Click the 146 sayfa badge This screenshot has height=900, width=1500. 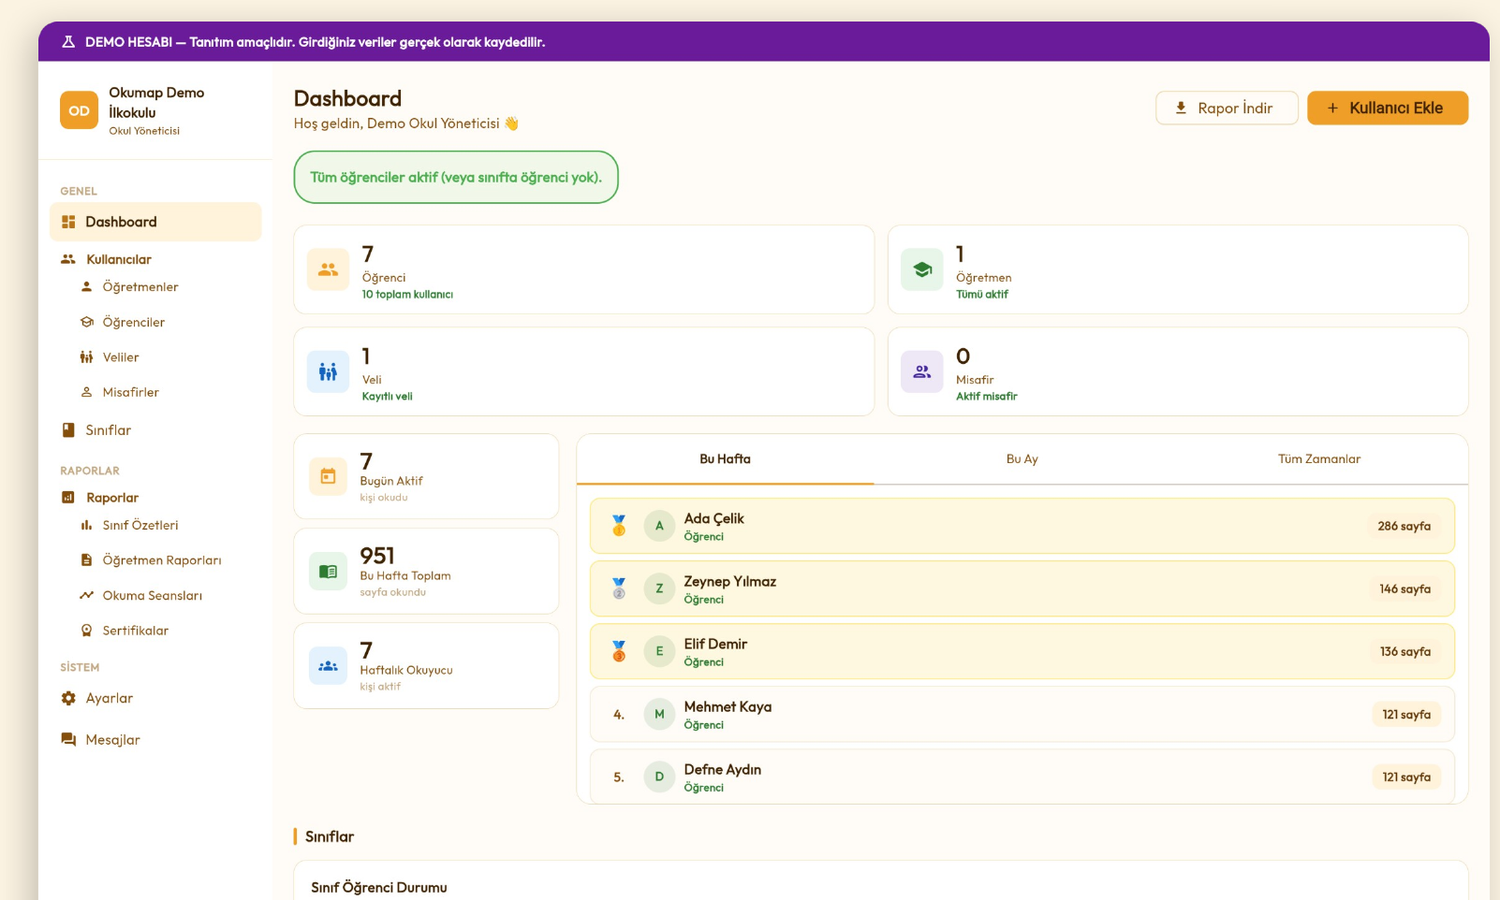(1405, 589)
